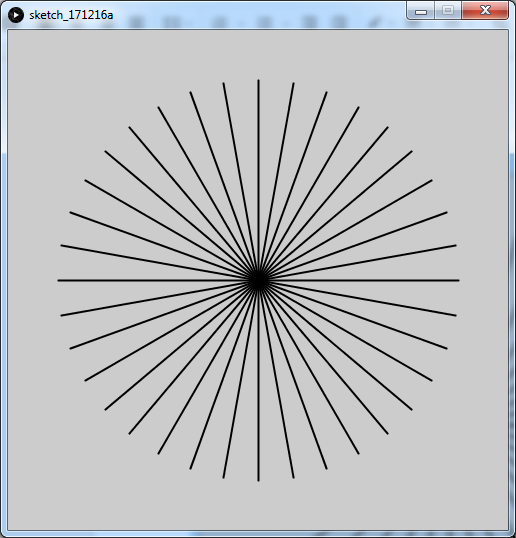Viewport: 516px width, 538px height.
Task: Click tip of ray just below left horizontal ray
Action: pyautogui.click(x=62, y=315)
